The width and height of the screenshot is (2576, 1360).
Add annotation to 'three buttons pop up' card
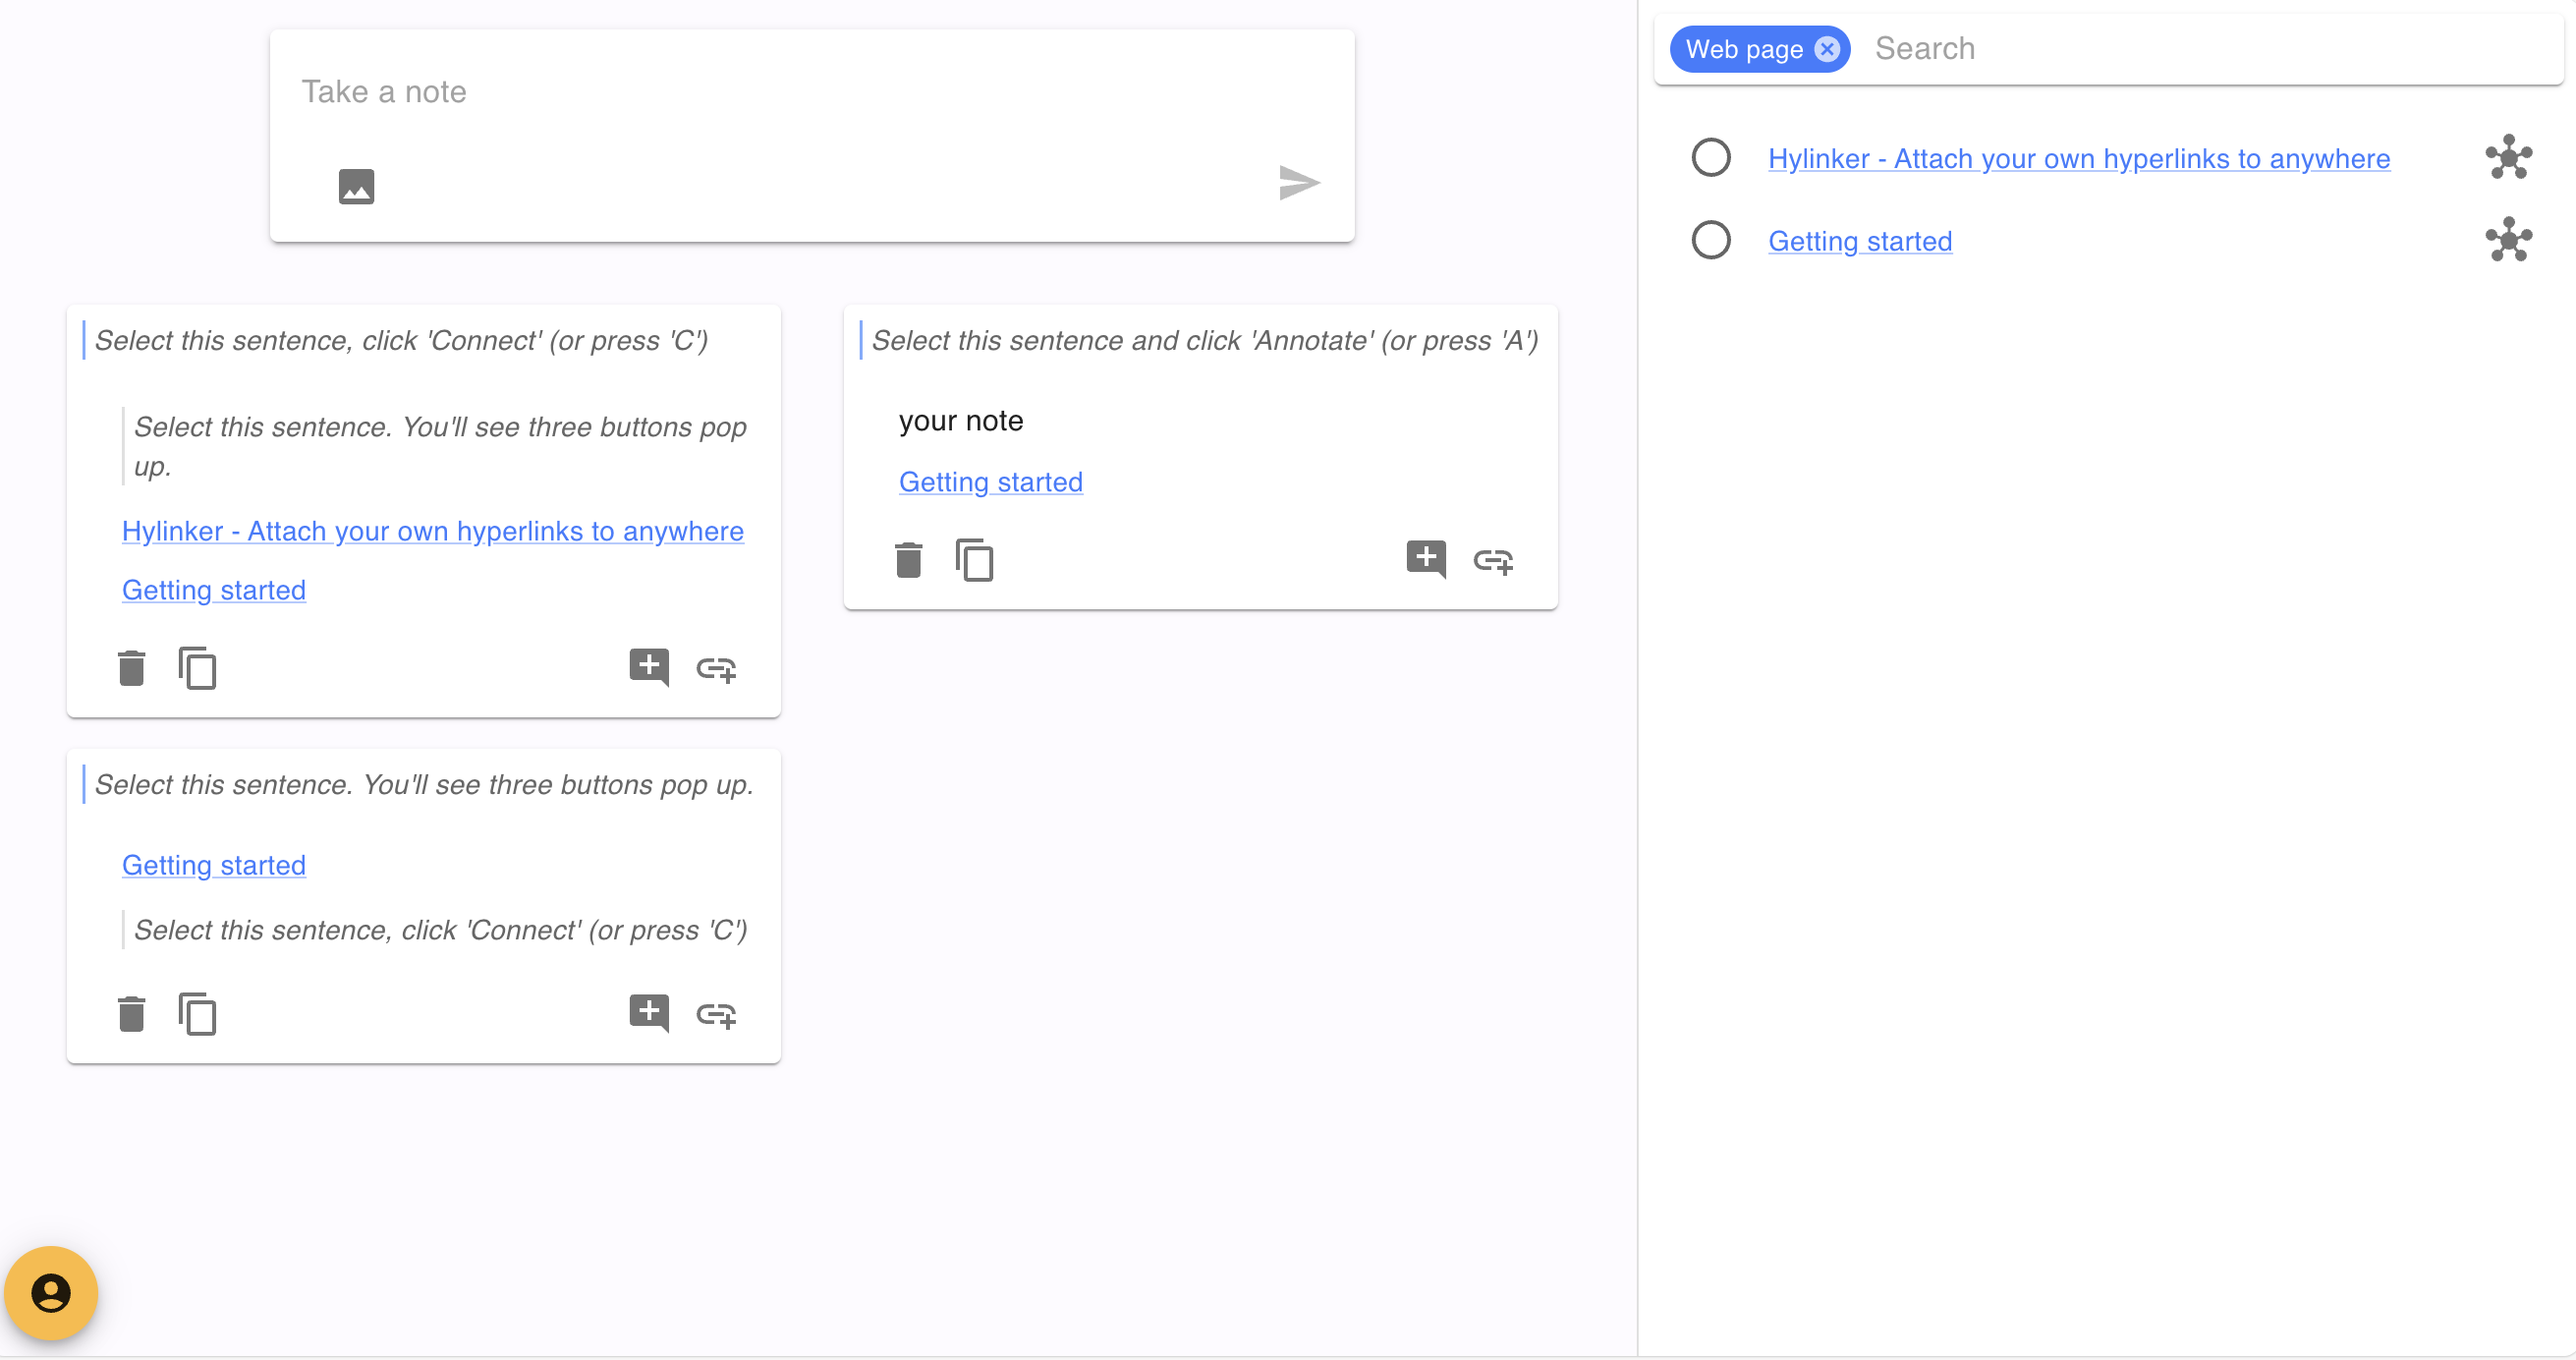(x=649, y=1013)
